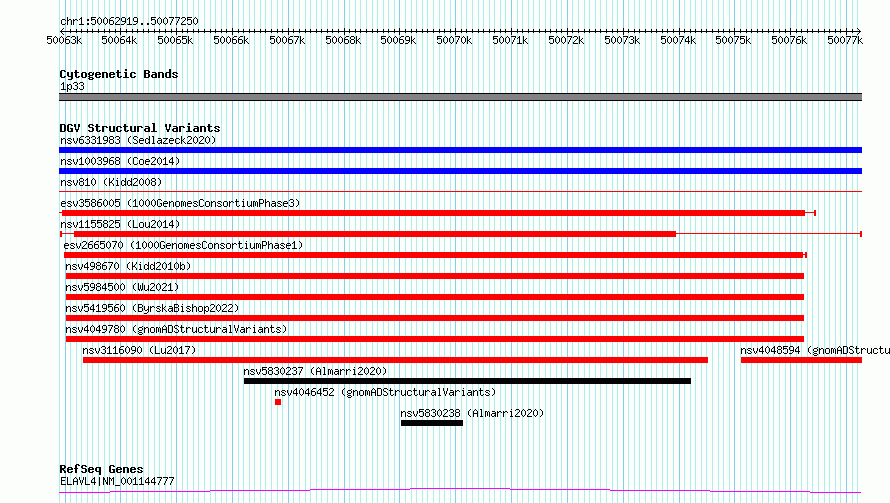Open esv3586005 (1000GenomesConsortiumPhase3) label

pyautogui.click(x=180, y=203)
